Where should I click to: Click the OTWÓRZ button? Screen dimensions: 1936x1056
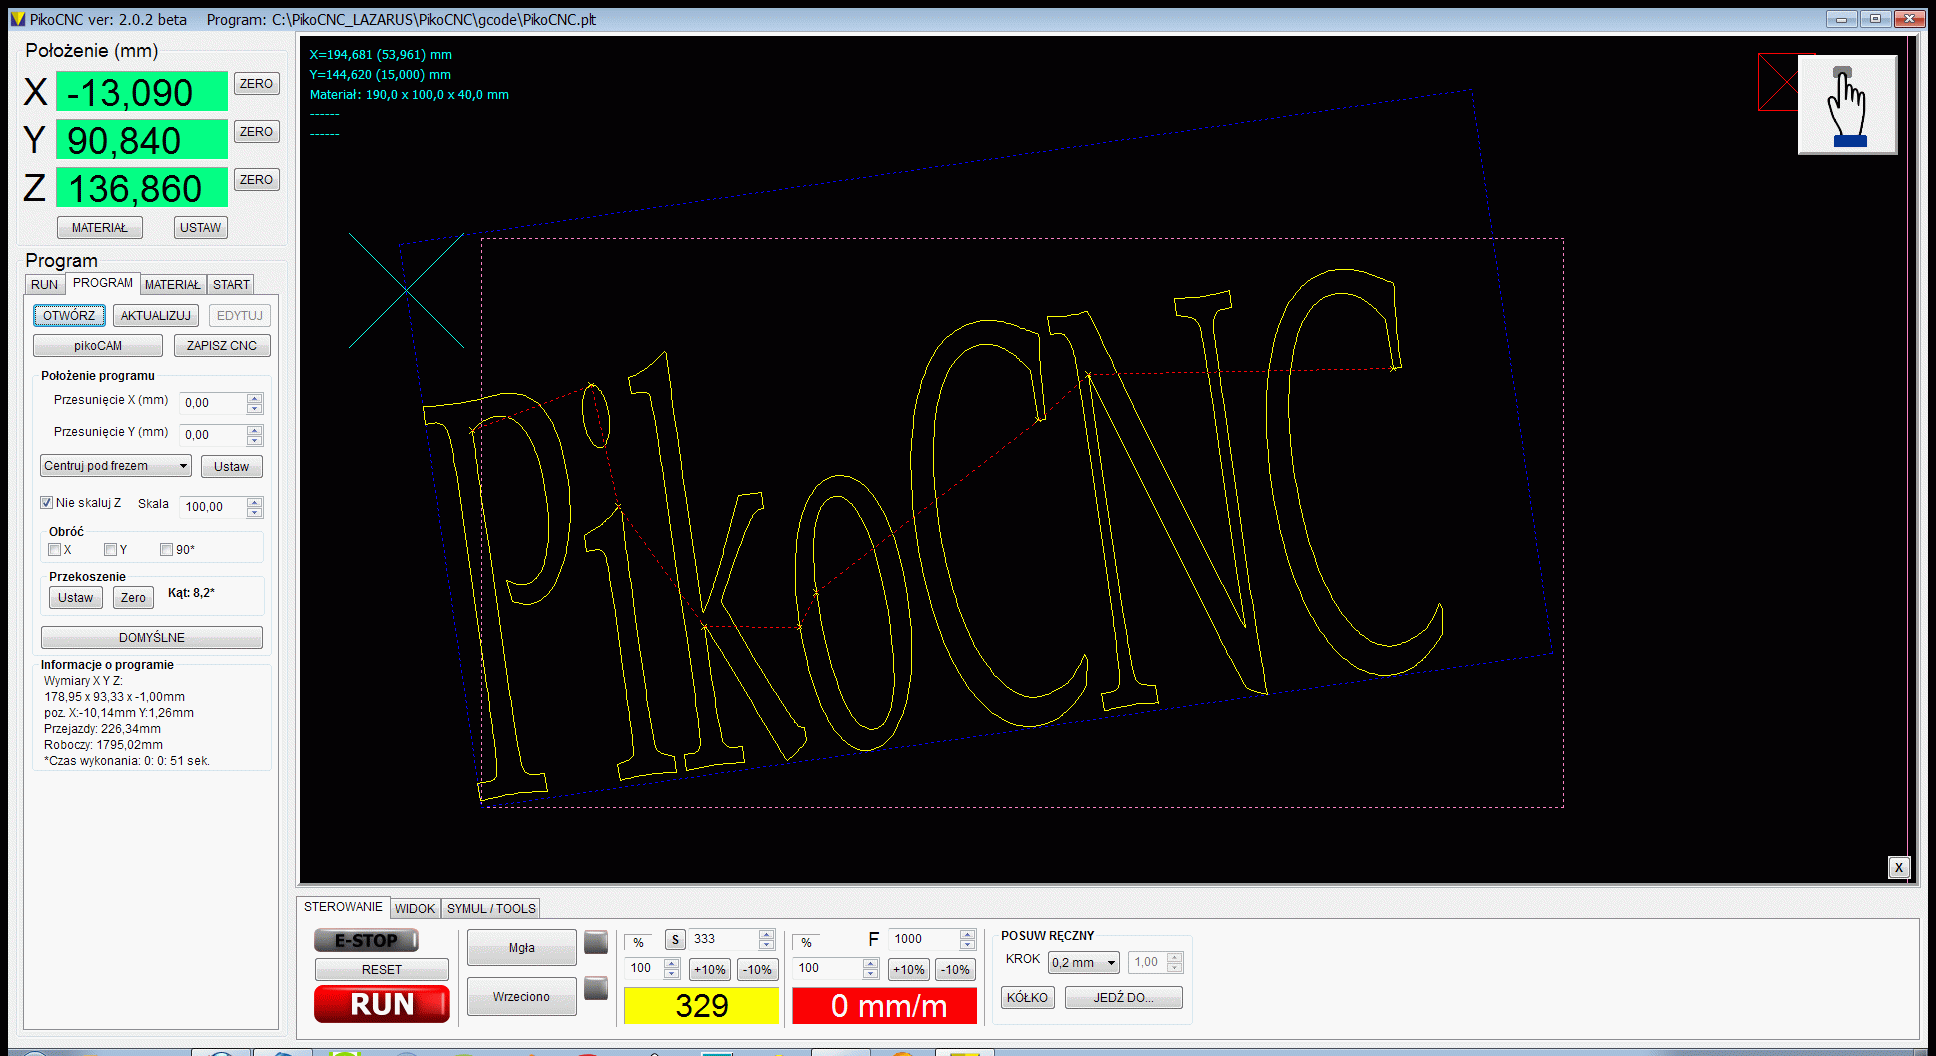click(69, 316)
